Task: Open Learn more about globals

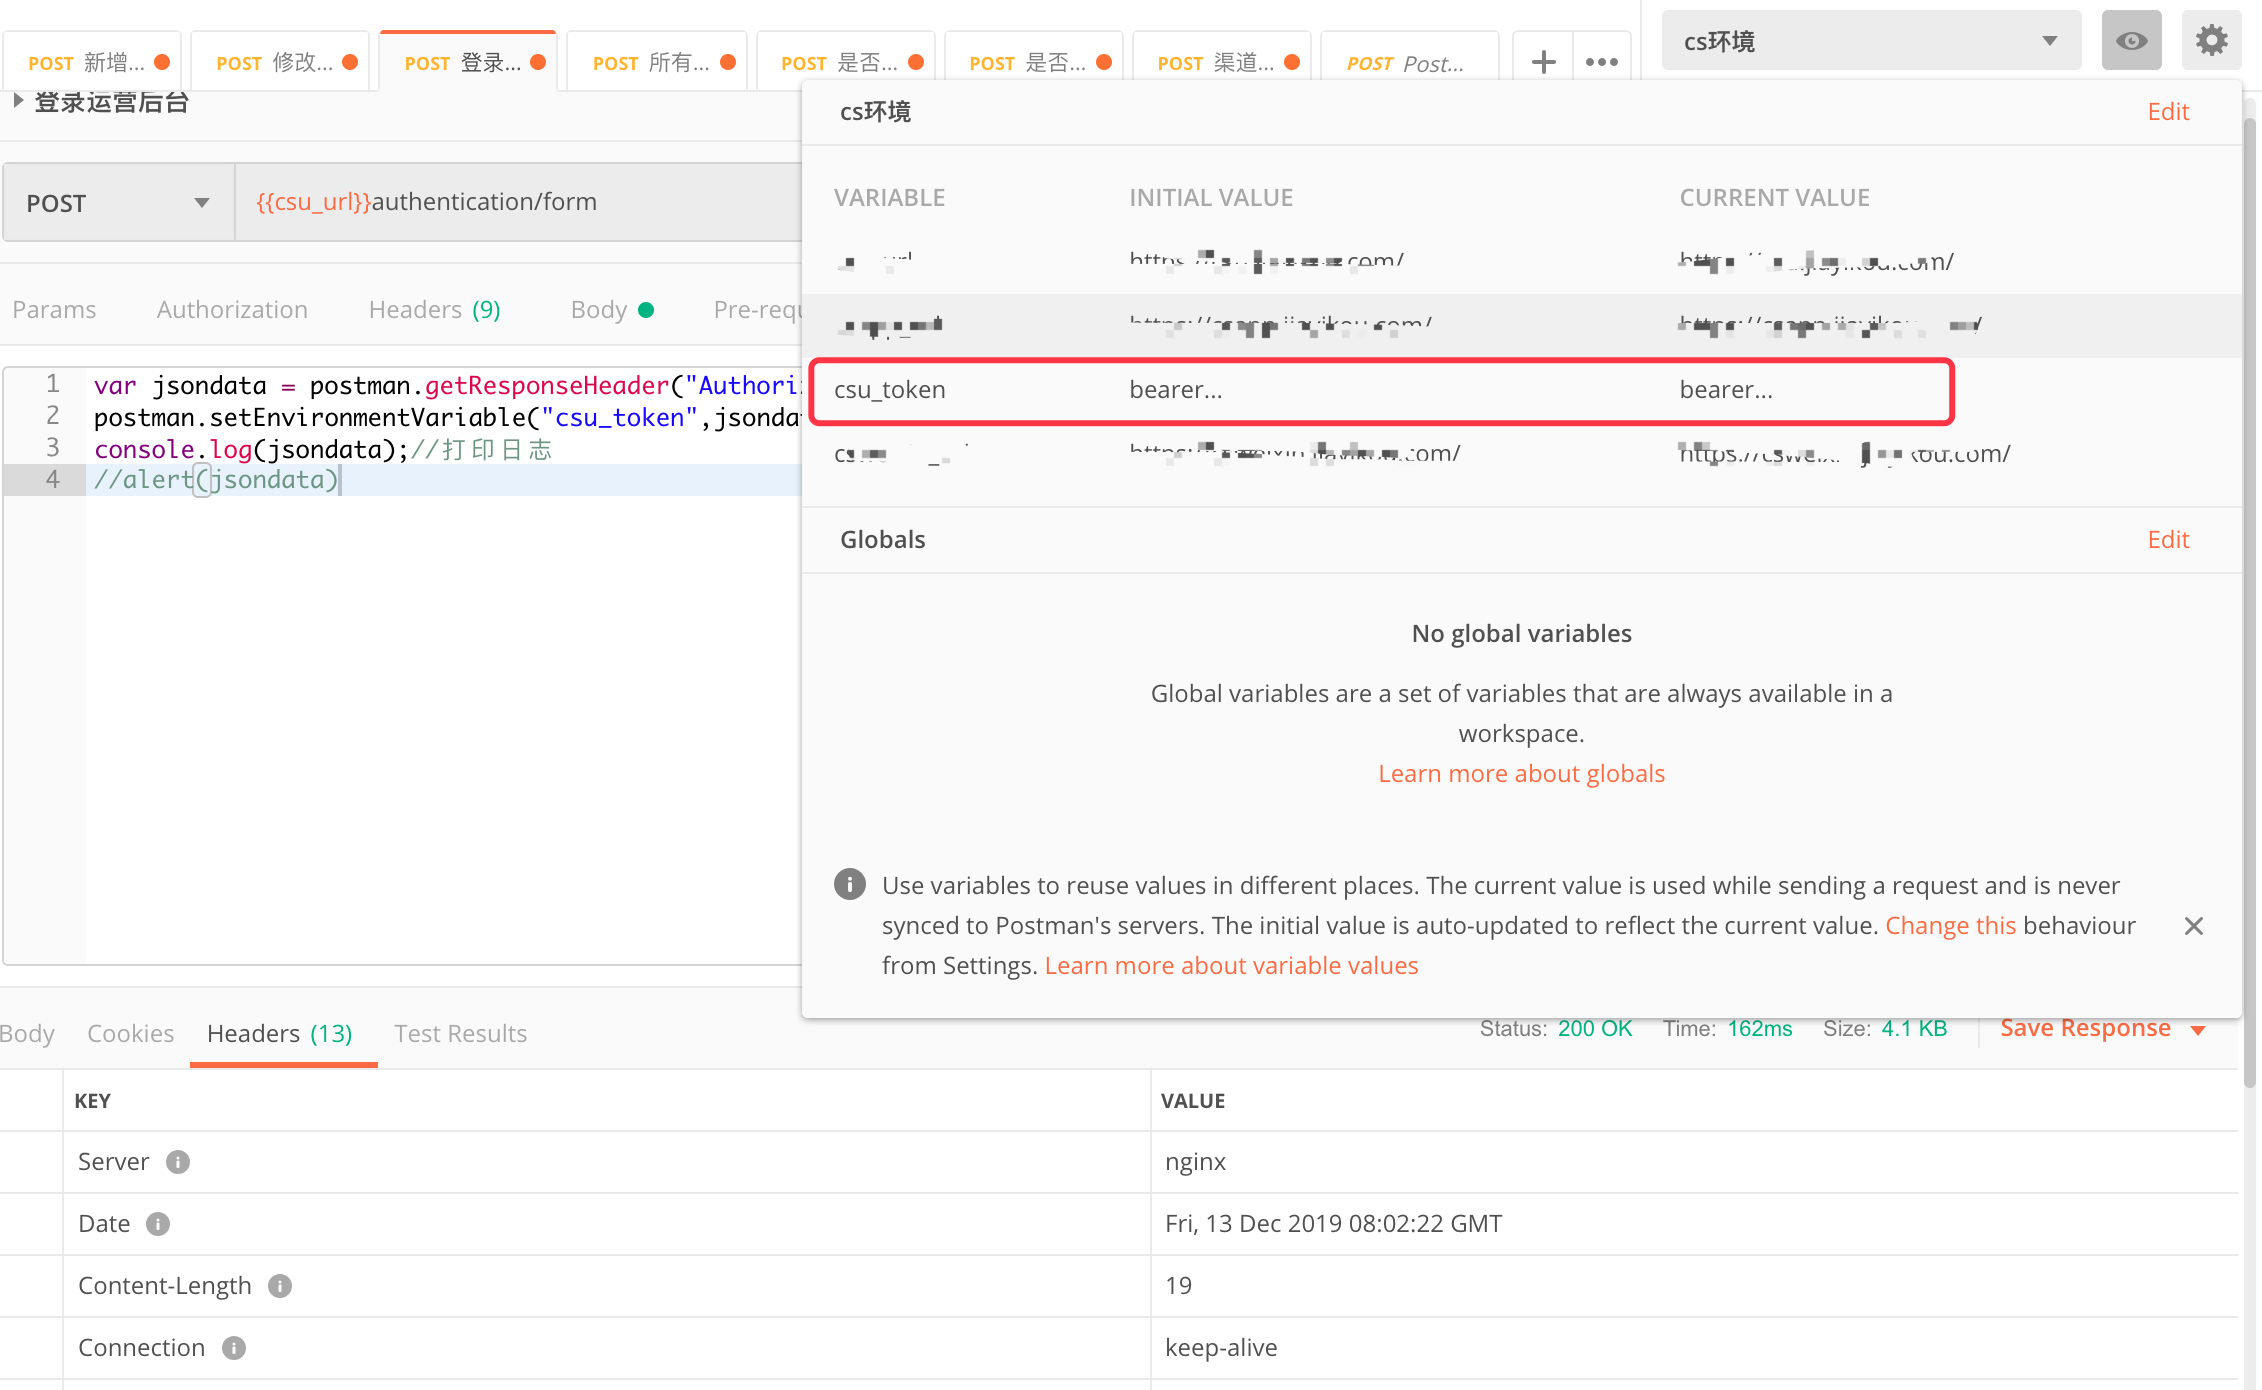Action: point(1520,772)
